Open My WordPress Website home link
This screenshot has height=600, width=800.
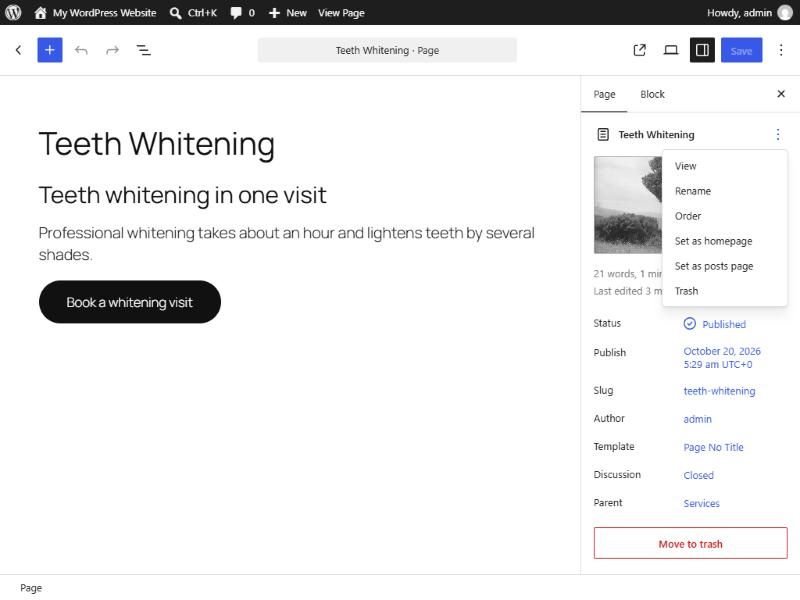[x=95, y=13]
